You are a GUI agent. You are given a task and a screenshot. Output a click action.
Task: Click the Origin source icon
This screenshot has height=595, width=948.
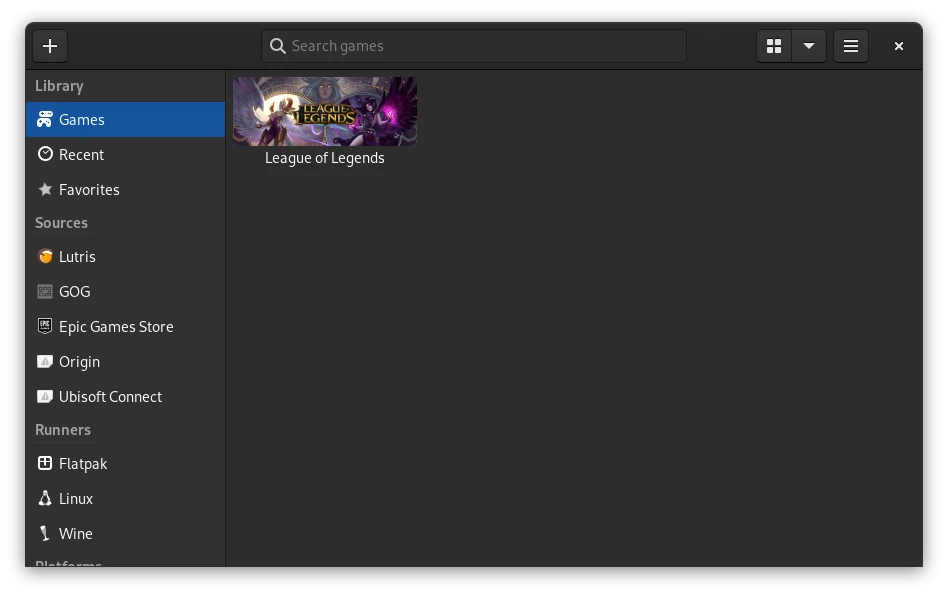45,361
